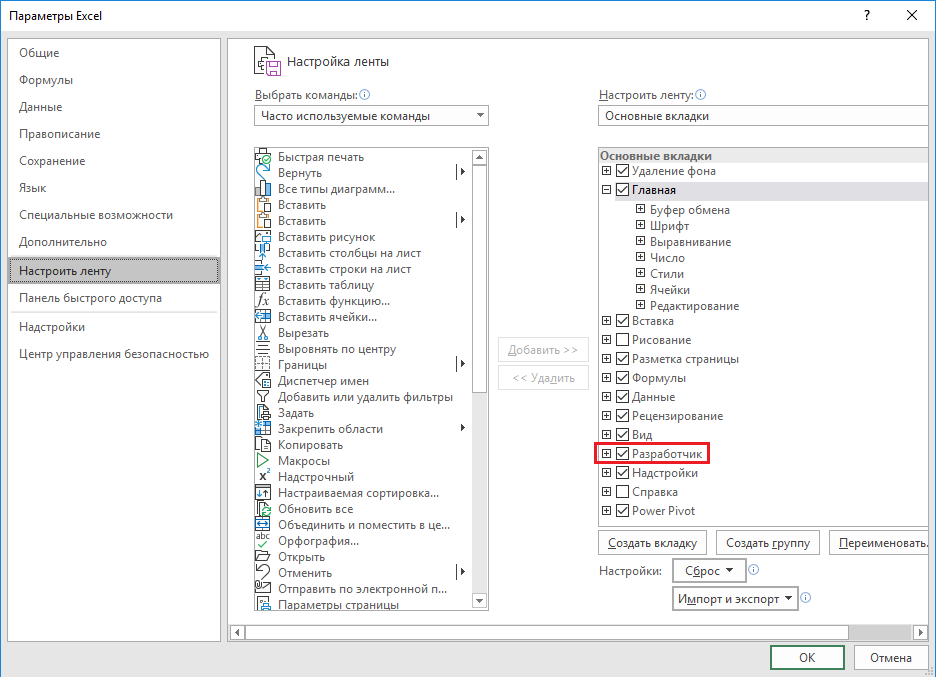The width and height of the screenshot is (936, 677).
Task: Click the Redo icon next to Вернуть
Action: pyautogui.click(x=263, y=173)
